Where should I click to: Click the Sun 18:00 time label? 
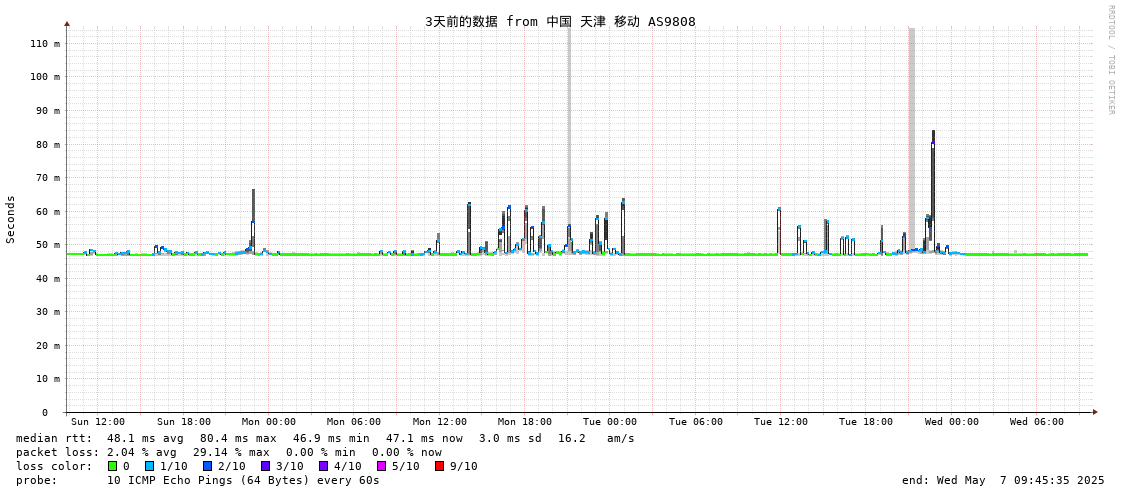click(184, 423)
